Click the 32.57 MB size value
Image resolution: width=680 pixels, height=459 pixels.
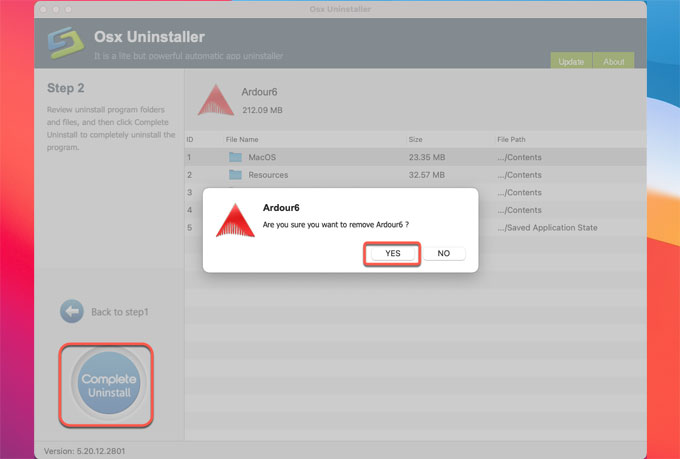click(x=427, y=175)
